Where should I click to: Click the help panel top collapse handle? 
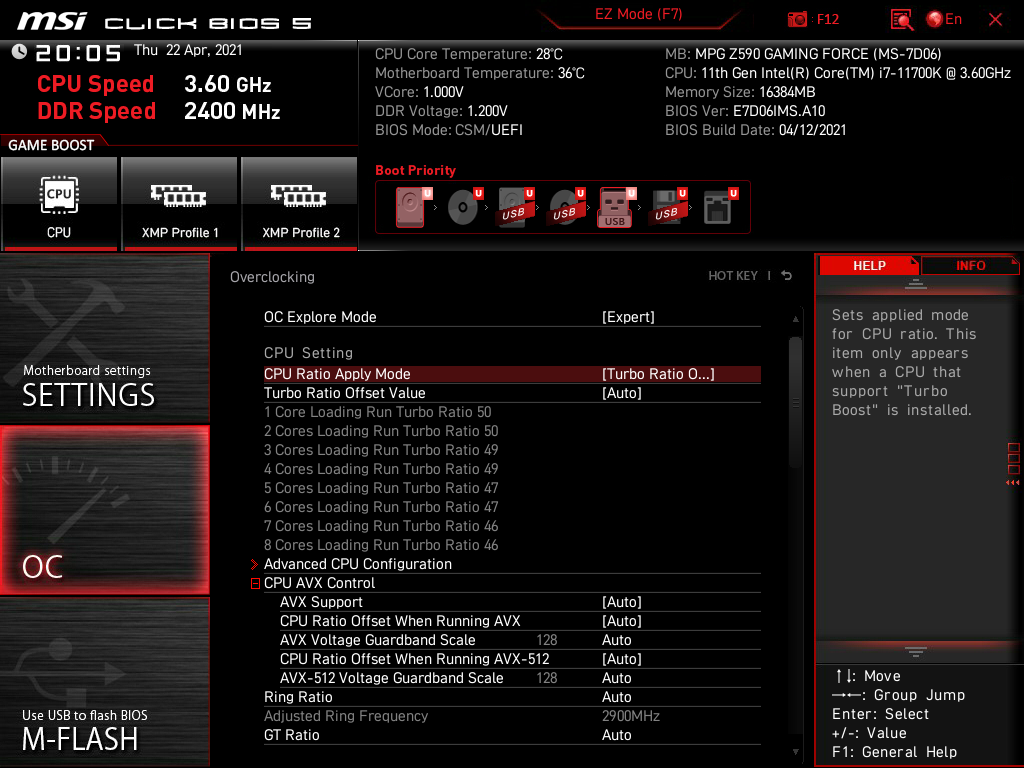coord(916,283)
